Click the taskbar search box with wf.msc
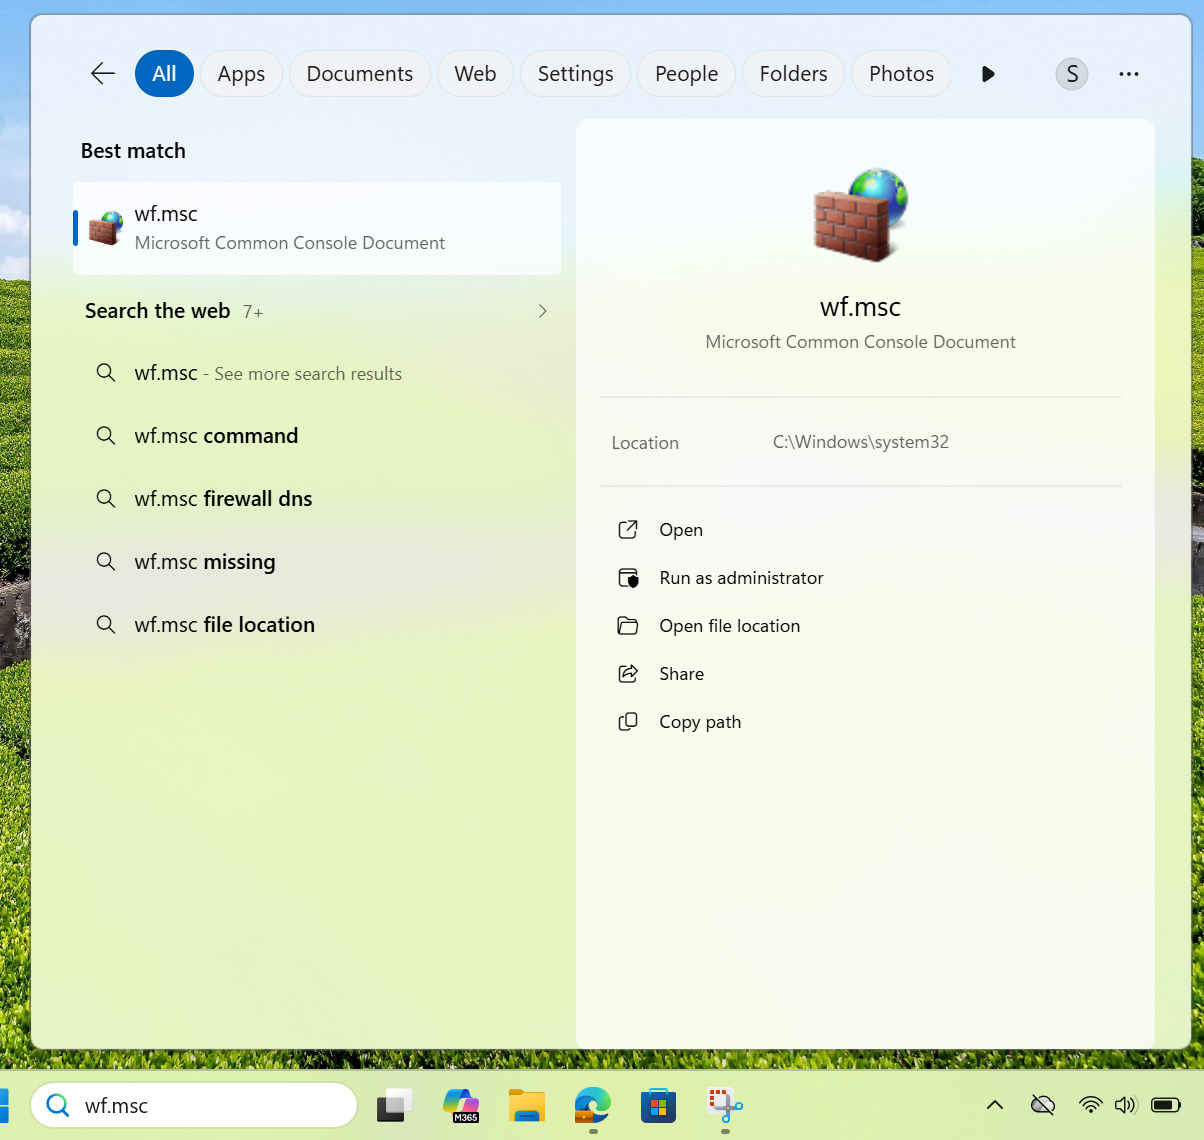The width and height of the screenshot is (1204, 1140). [x=194, y=1105]
